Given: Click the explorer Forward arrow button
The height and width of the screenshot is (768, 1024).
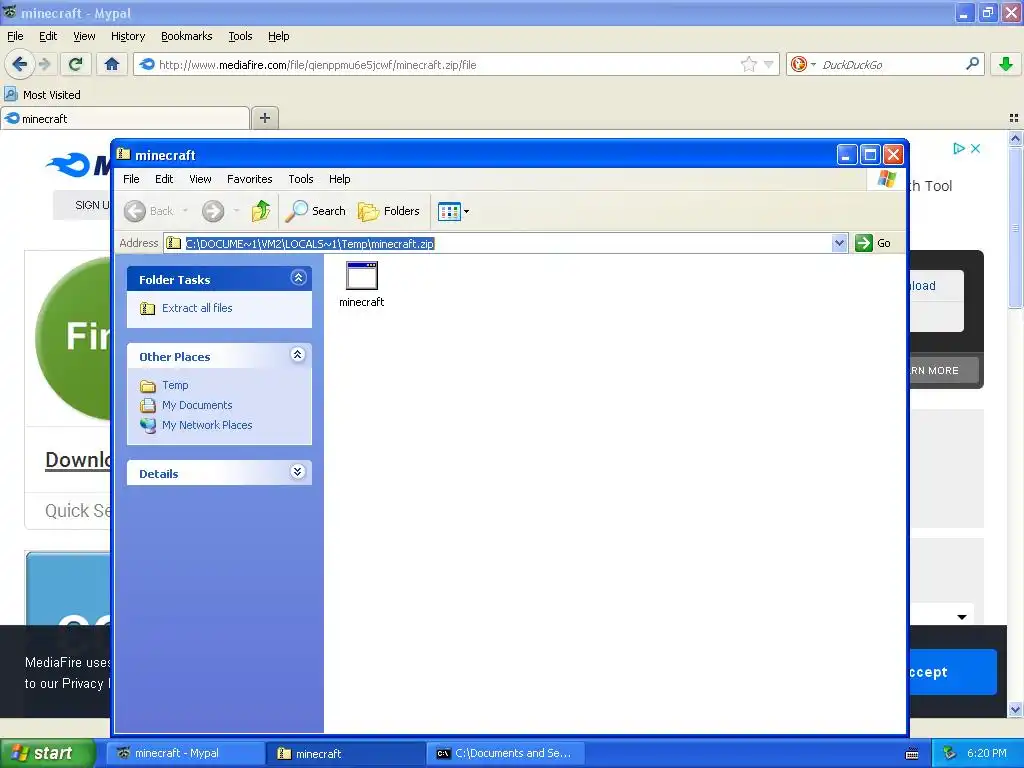Looking at the screenshot, I should (x=213, y=211).
